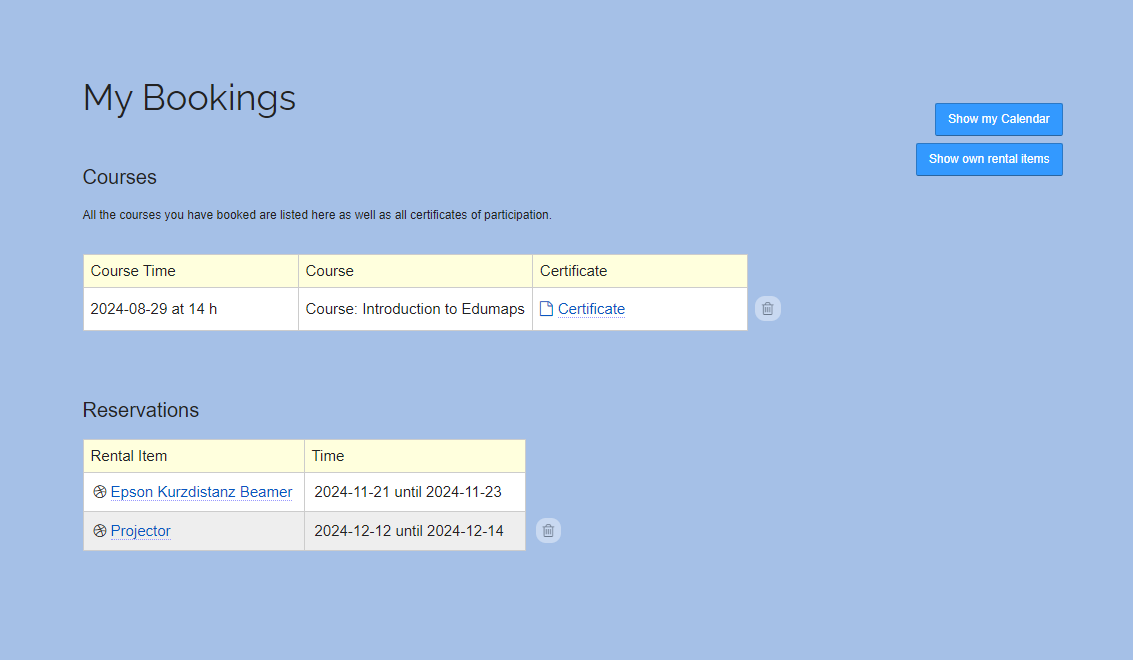Viewport: 1133px width, 660px height.
Task: Click the 'Course' column header
Action: tap(415, 271)
